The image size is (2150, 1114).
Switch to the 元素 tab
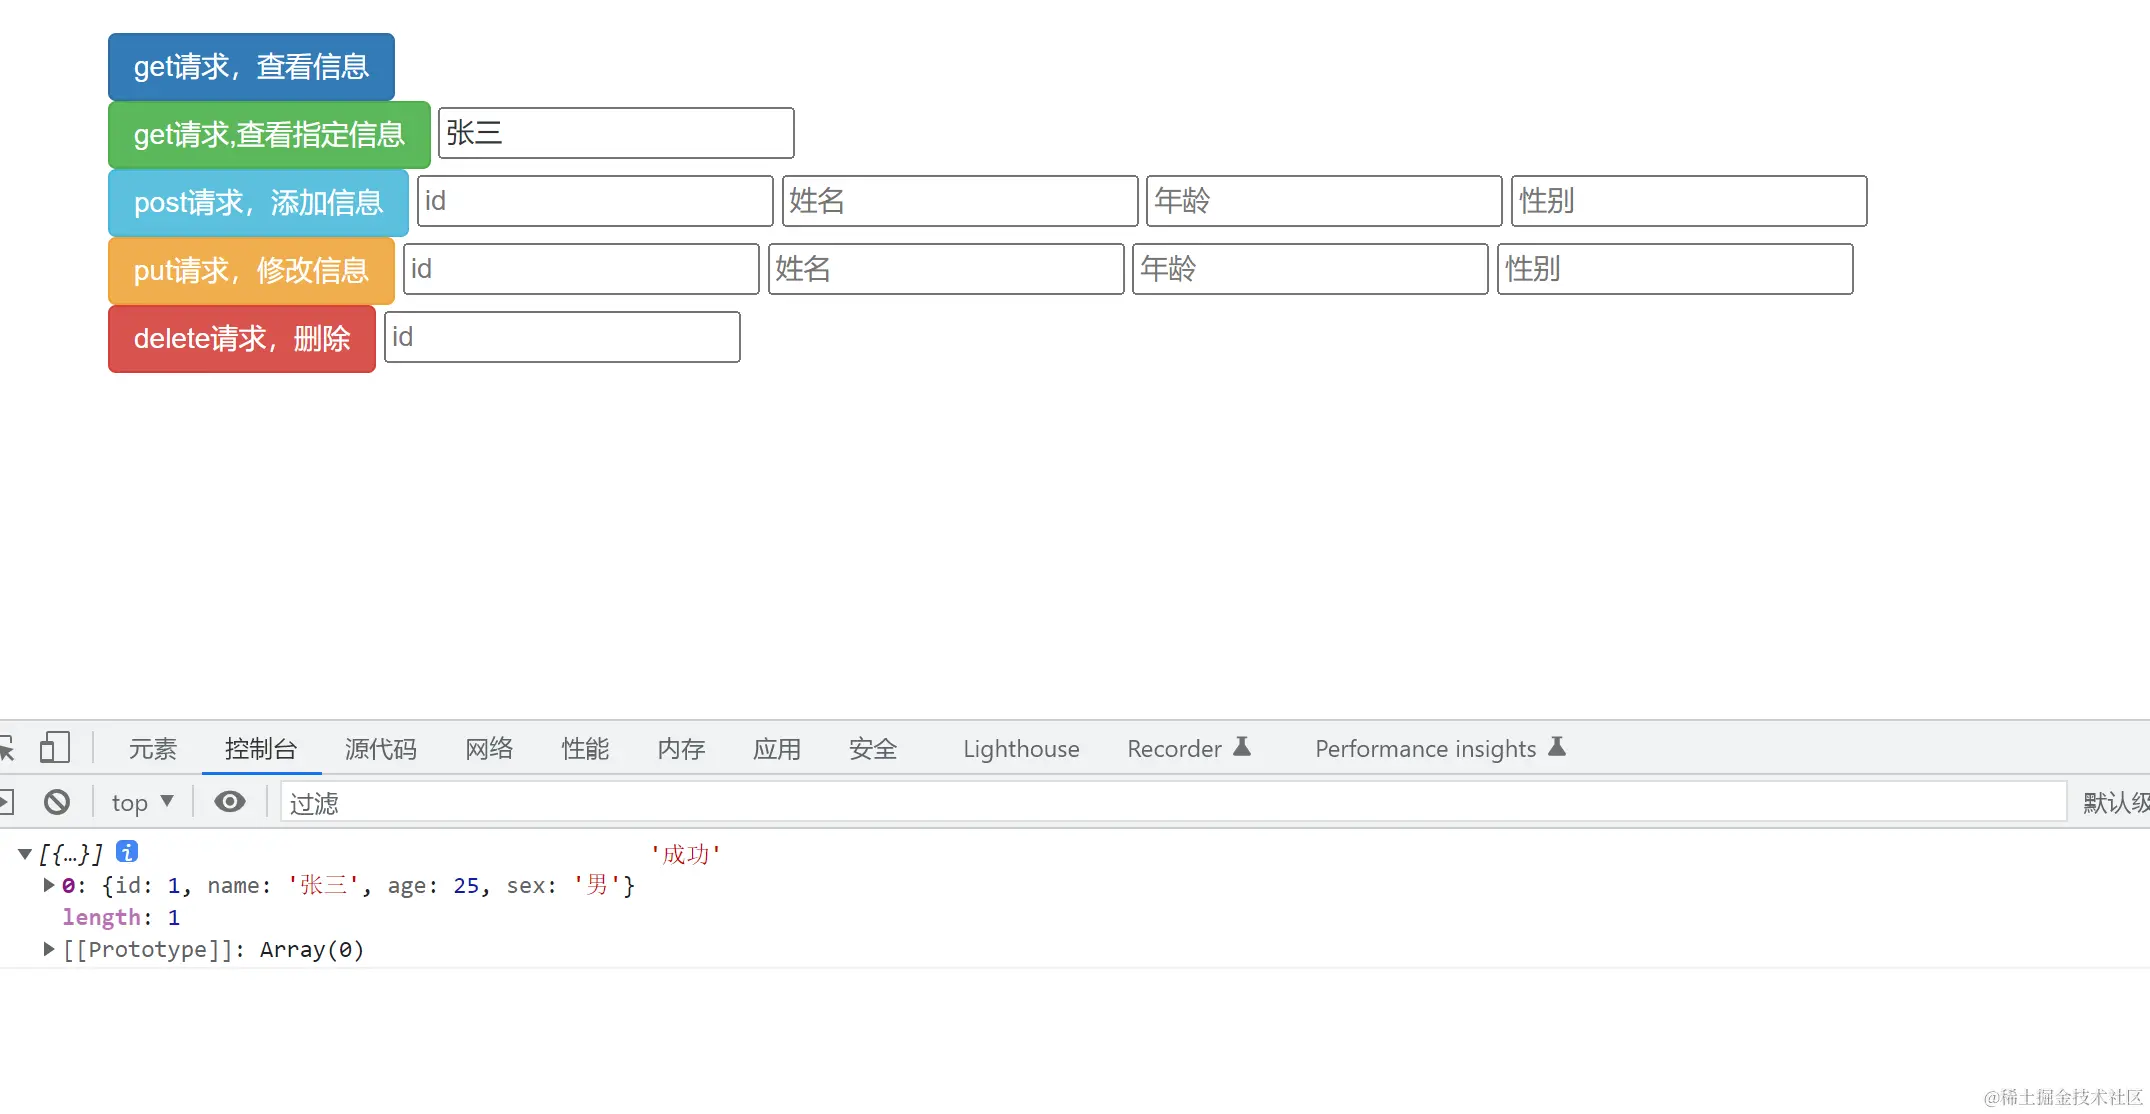tap(152, 748)
